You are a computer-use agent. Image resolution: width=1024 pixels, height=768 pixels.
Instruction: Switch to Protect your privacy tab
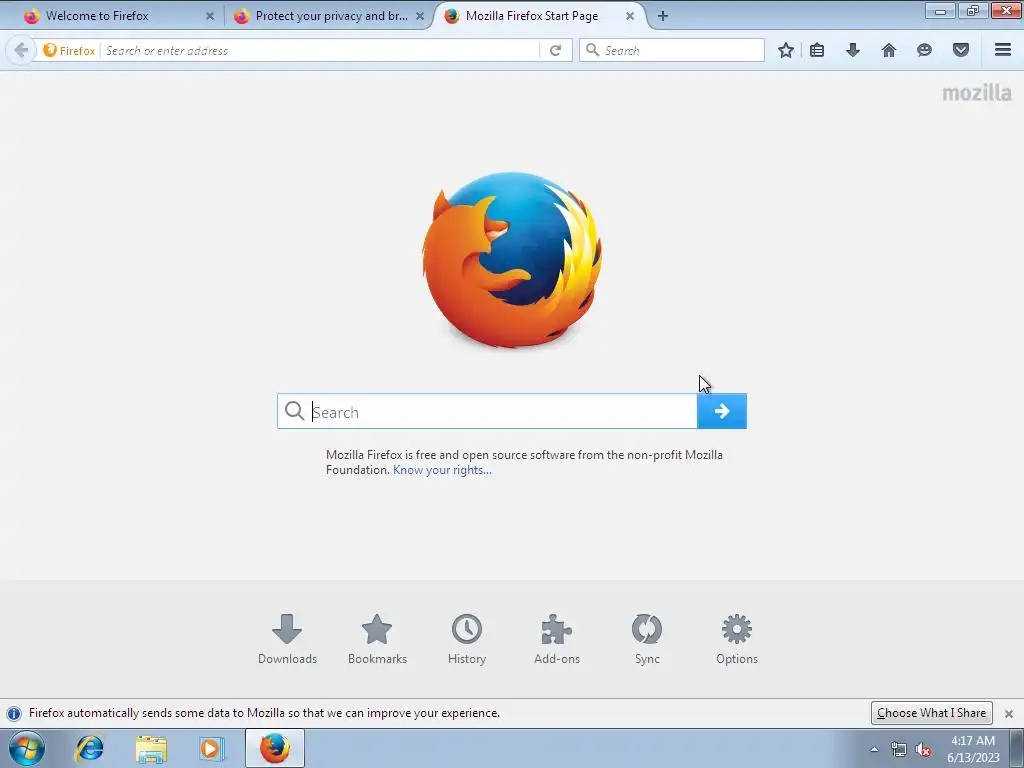(x=332, y=16)
